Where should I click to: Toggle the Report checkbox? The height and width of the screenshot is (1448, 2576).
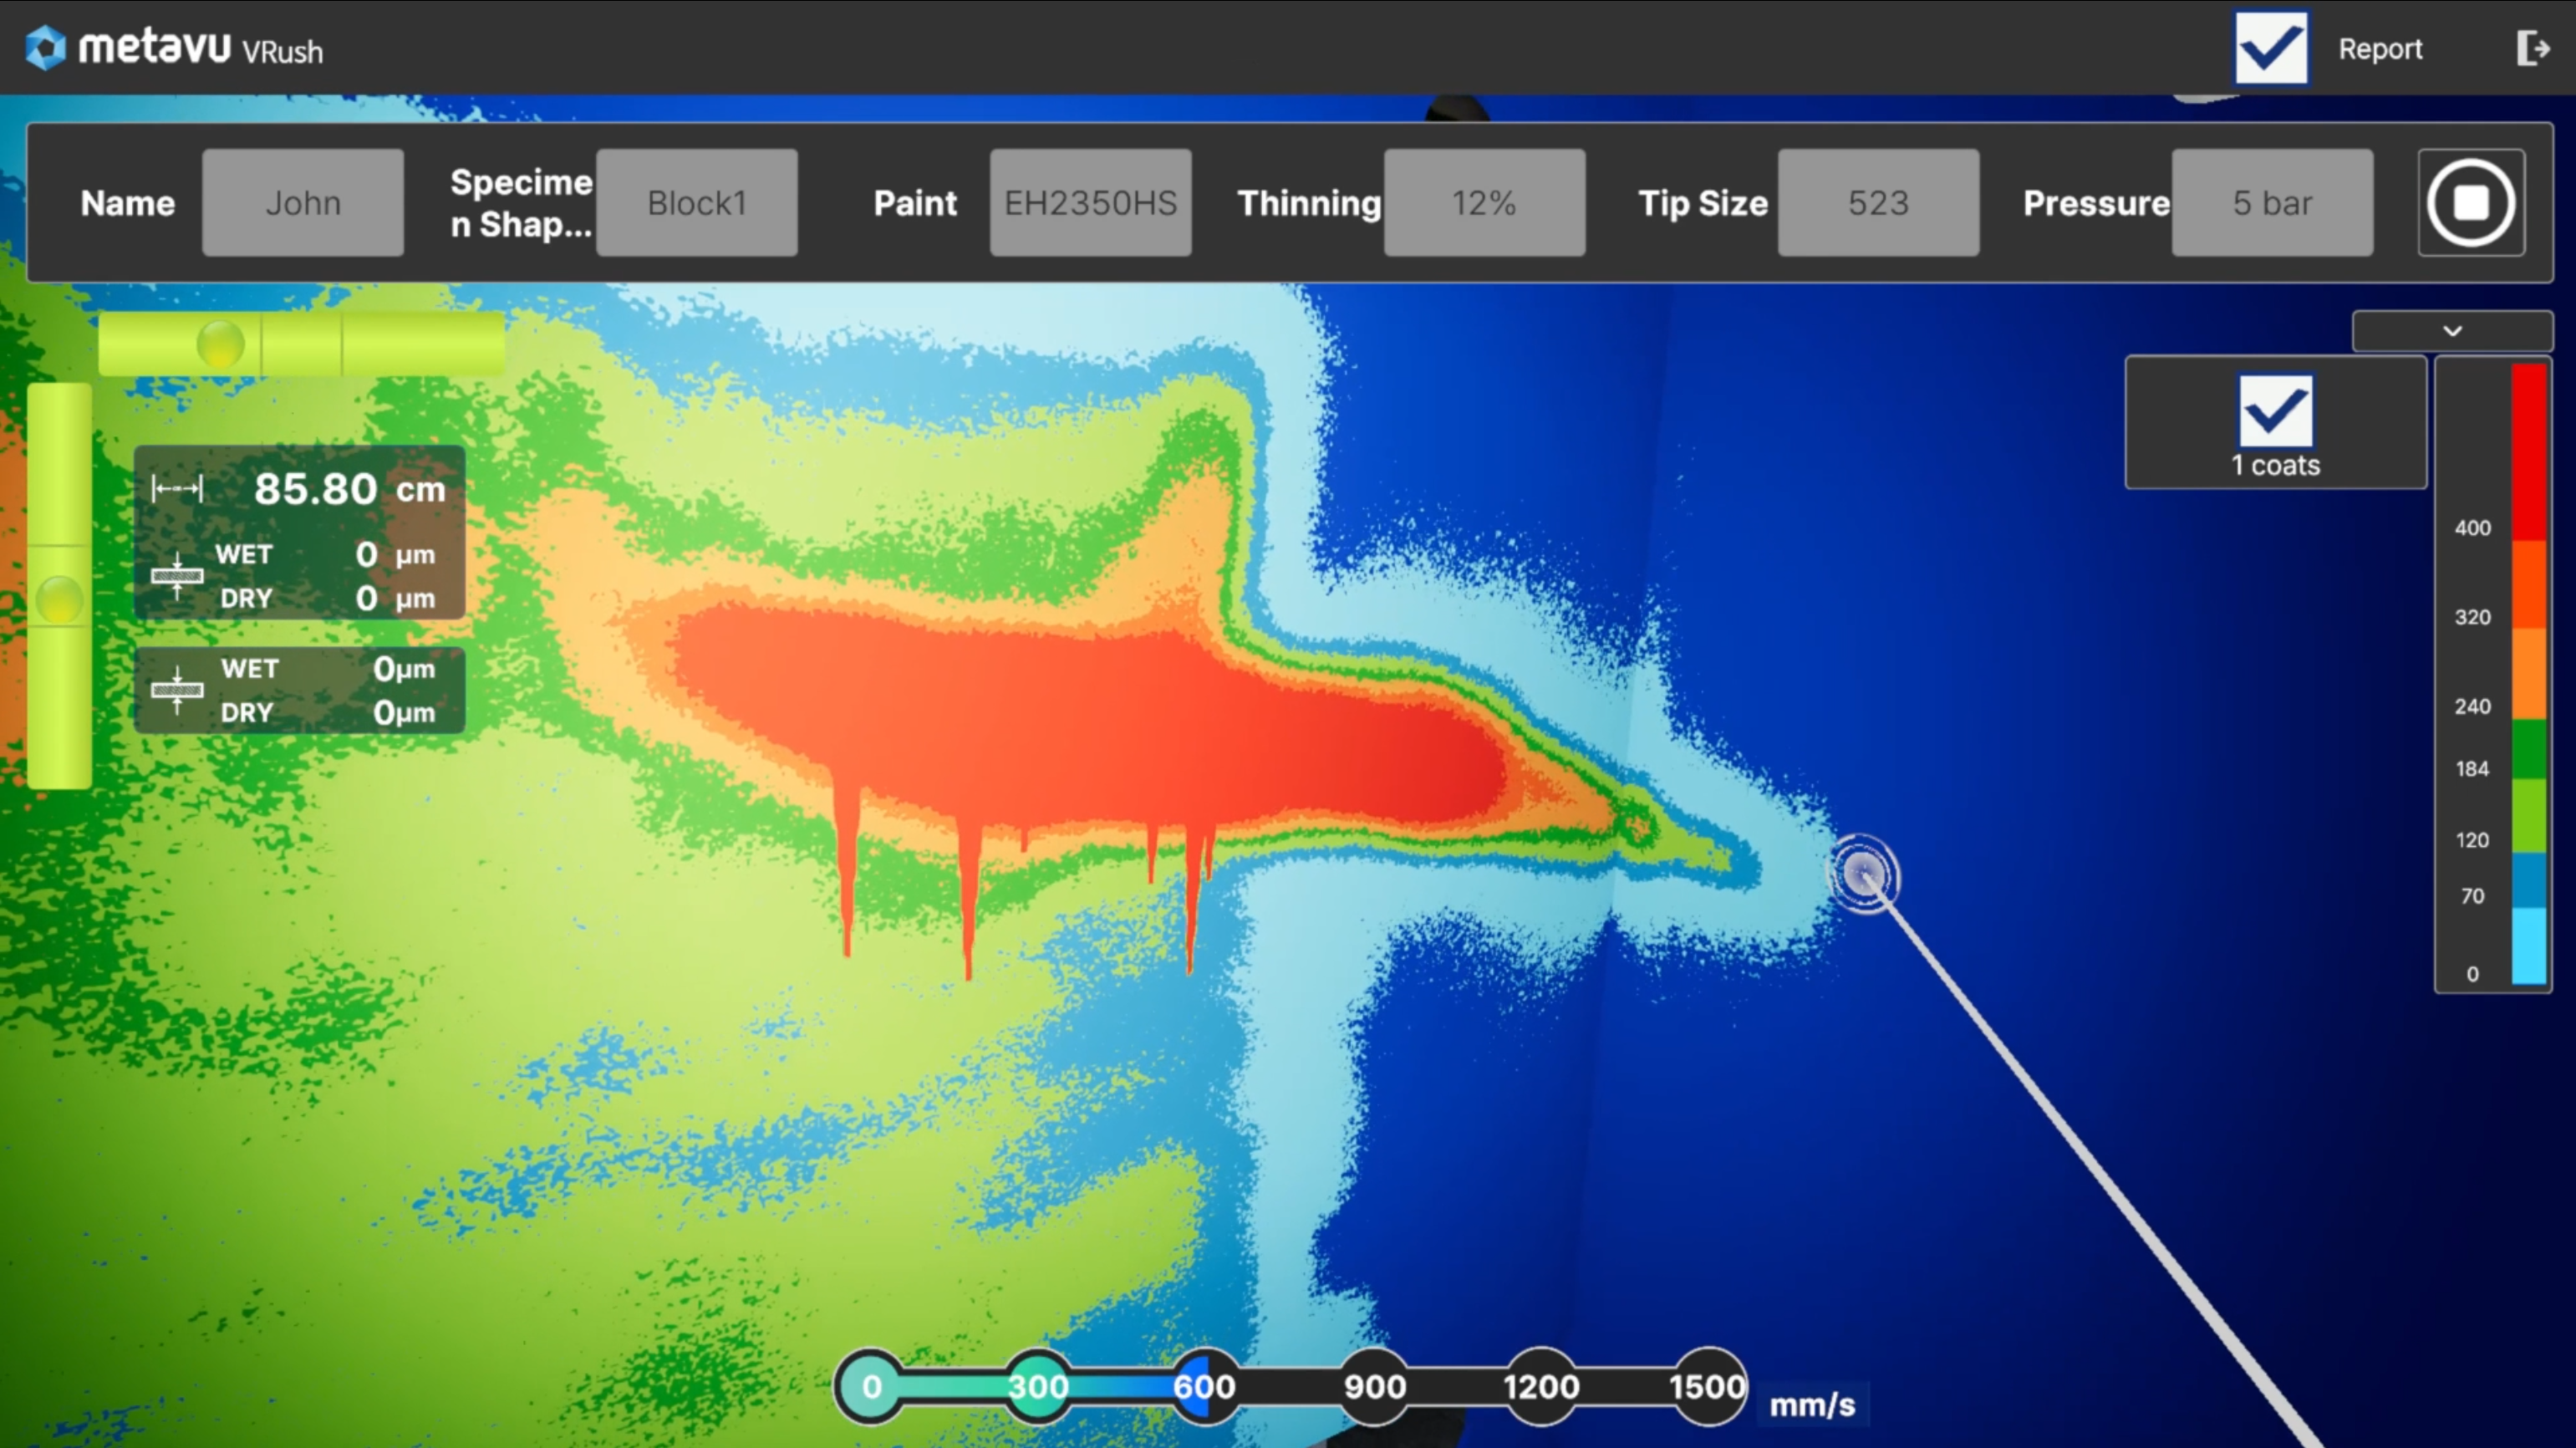click(x=2271, y=48)
